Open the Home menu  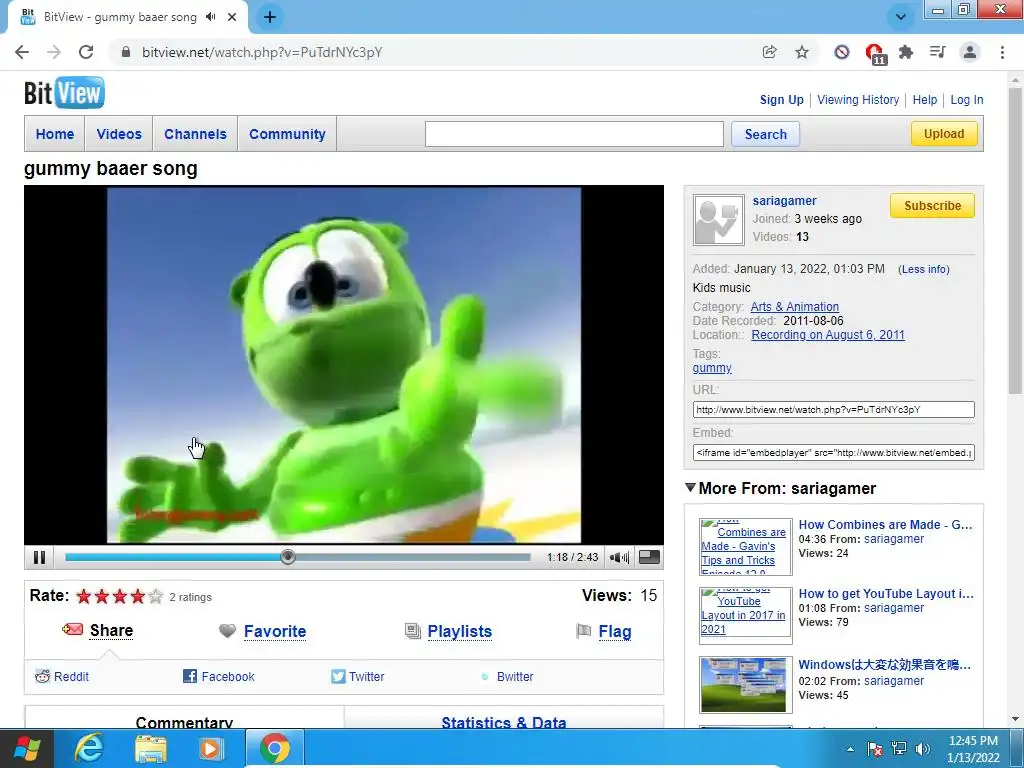(x=55, y=134)
